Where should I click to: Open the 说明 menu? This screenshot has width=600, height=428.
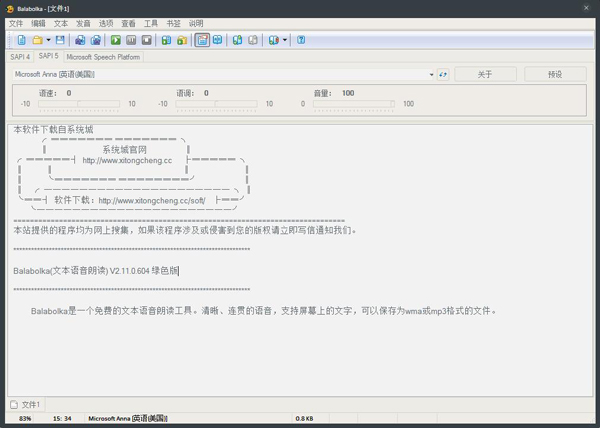(x=196, y=24)
